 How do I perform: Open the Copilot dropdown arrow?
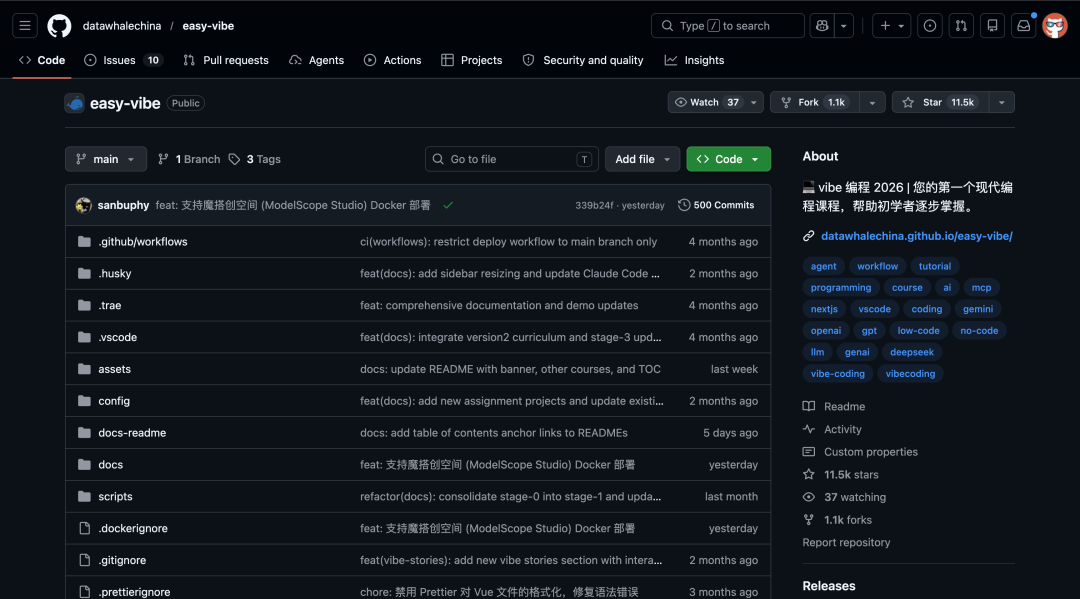coord(844,26)
